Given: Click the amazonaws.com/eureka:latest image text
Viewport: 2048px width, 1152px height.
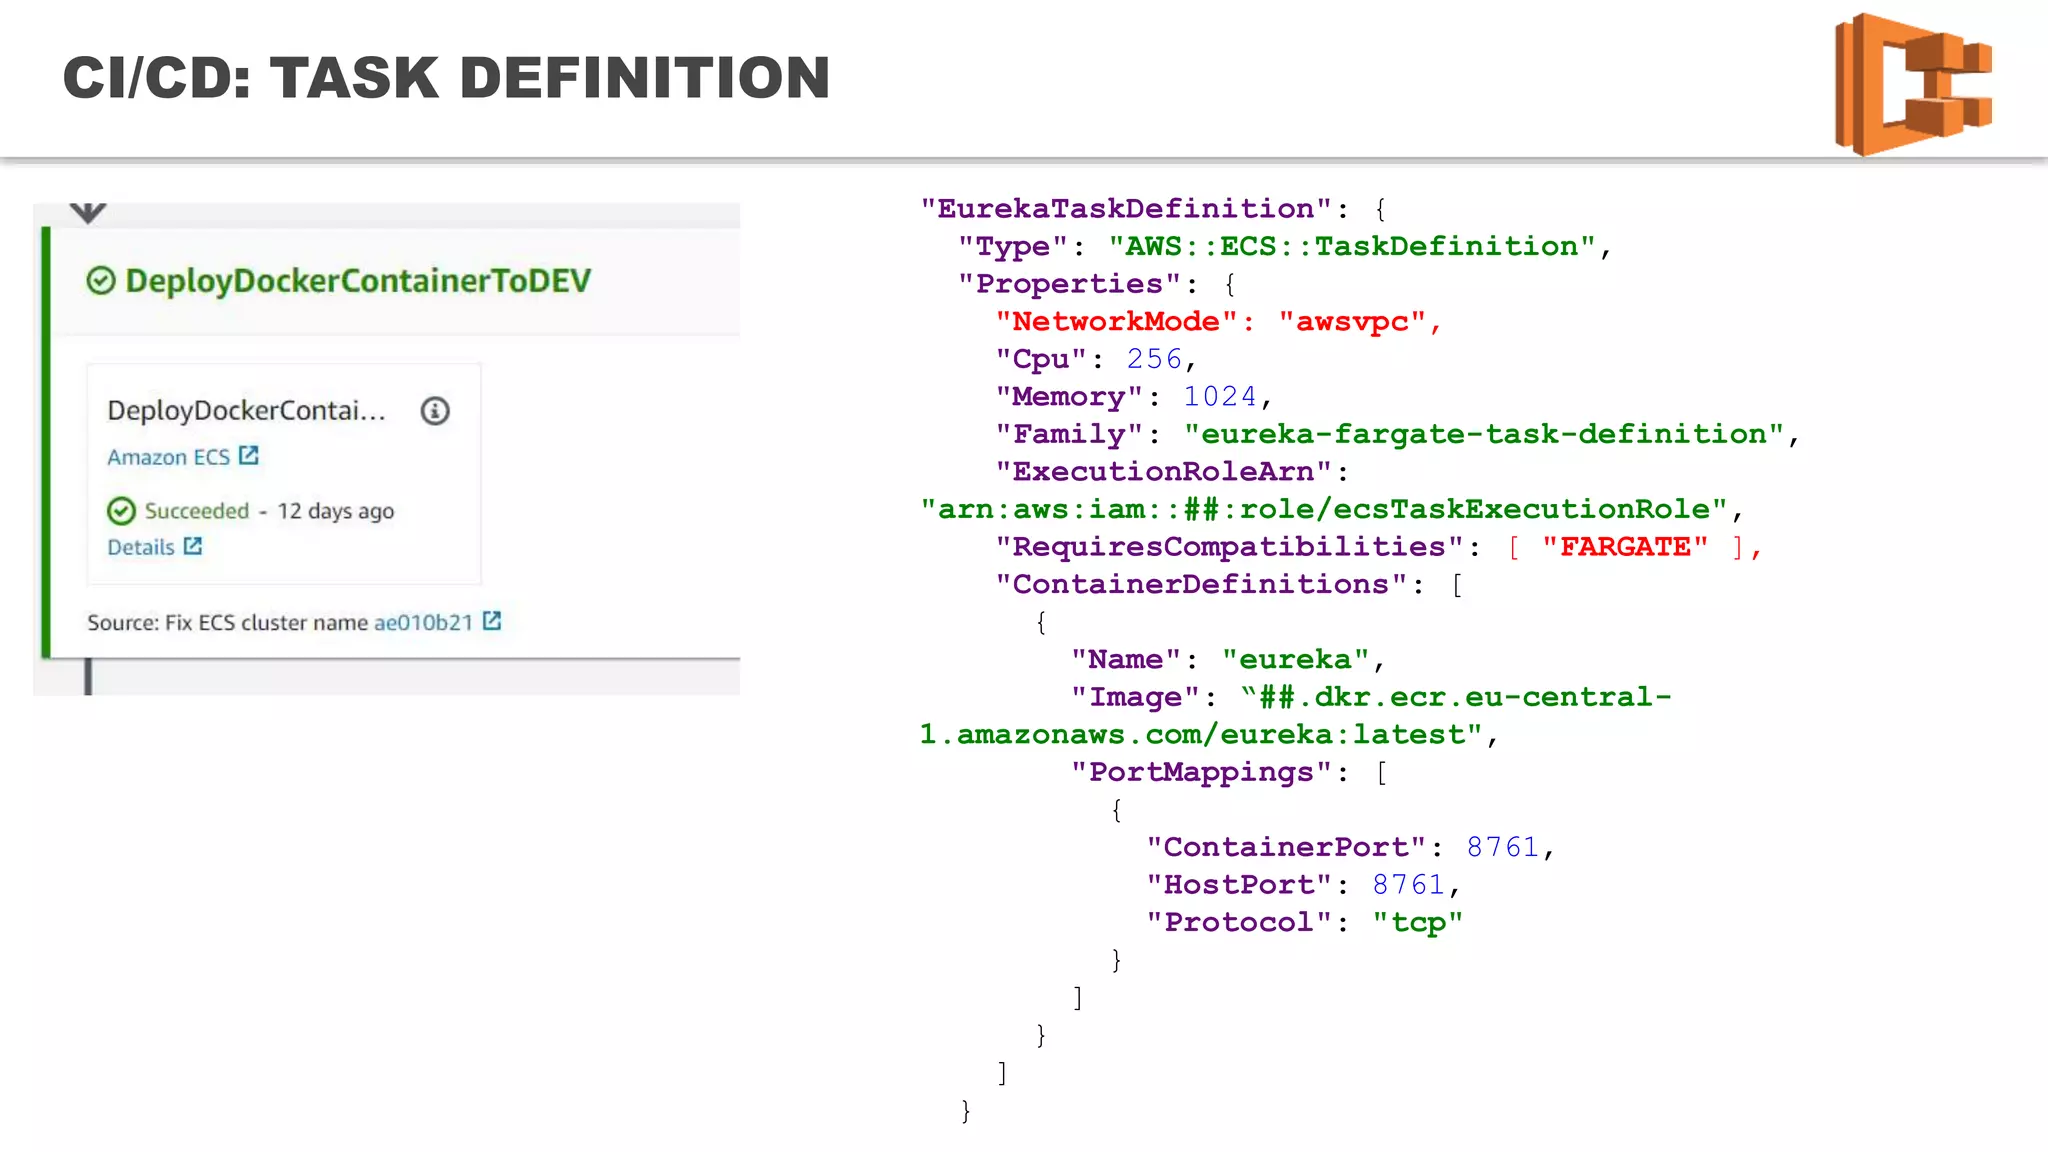Looking at the screenshot, I should click(1201, 735).
